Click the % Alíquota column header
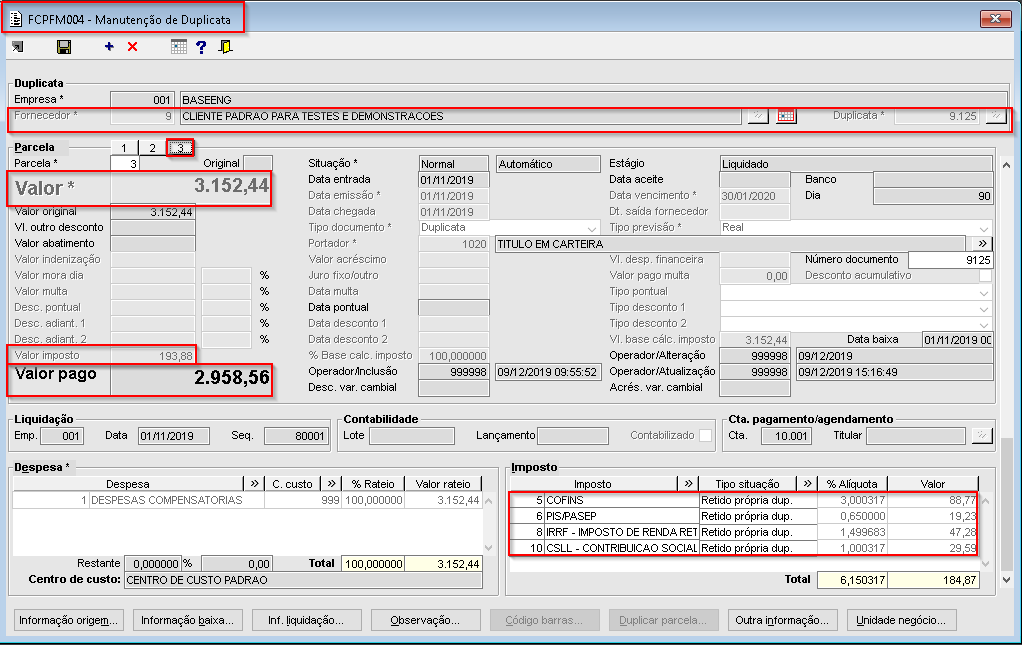 (852, 483)
